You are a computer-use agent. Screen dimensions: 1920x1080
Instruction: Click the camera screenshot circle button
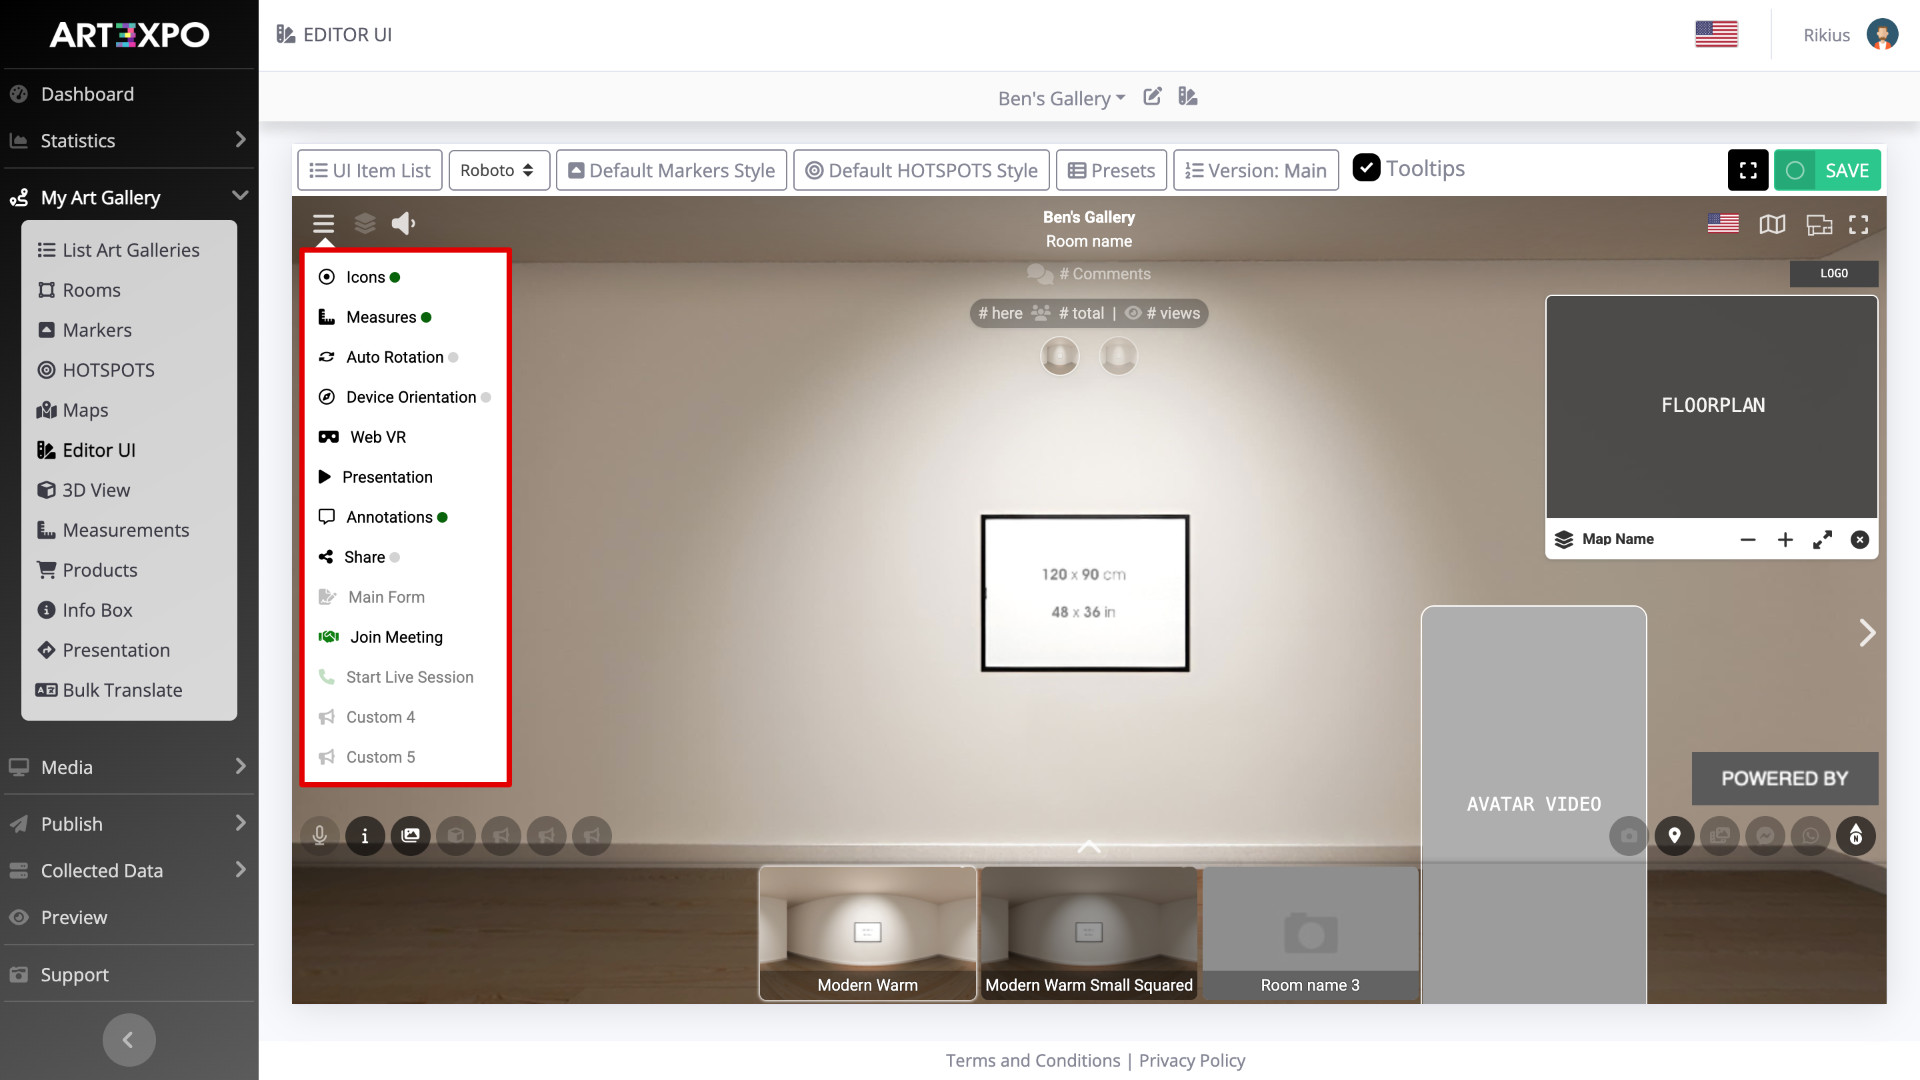[1629, 836]
